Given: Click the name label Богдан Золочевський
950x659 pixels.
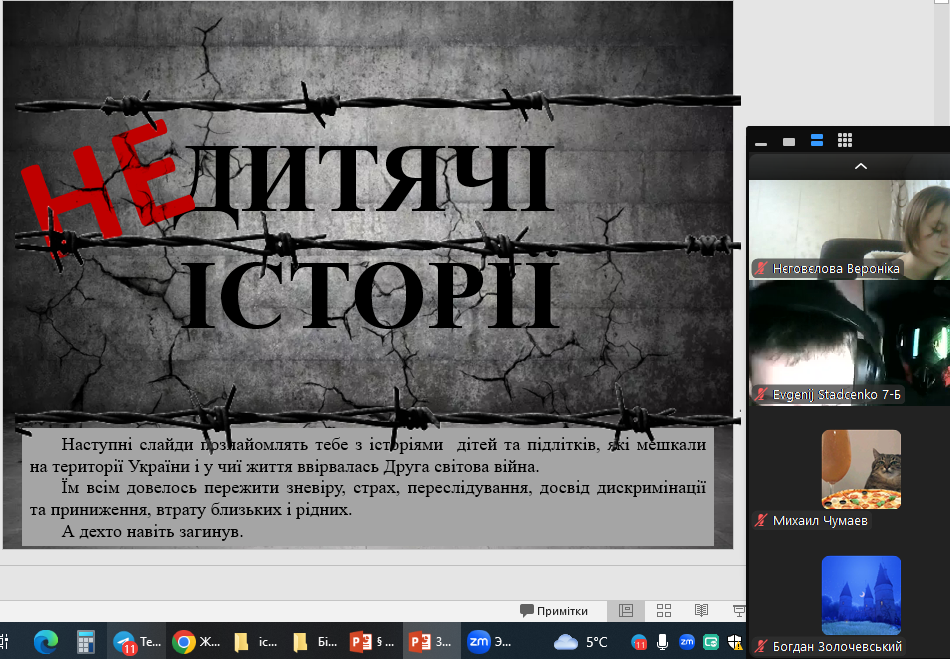Looking at the screenshot, I should [837, 647].
